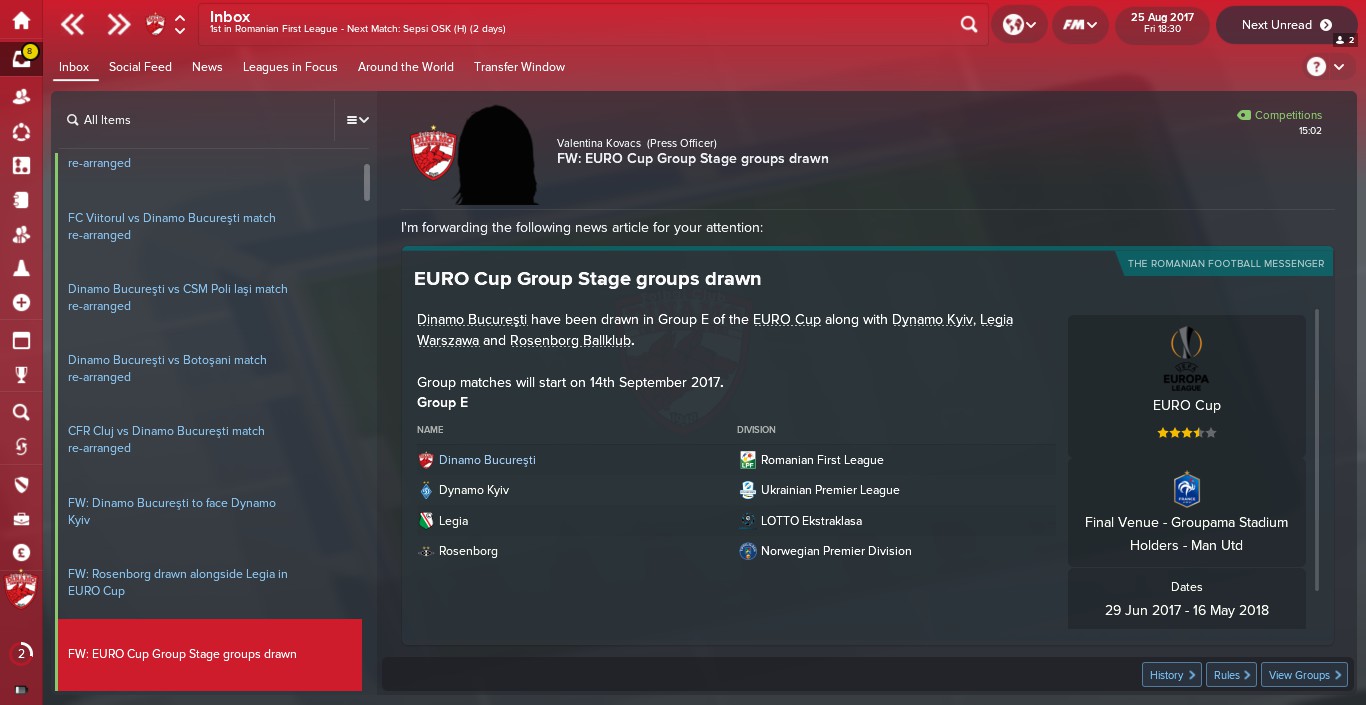The width and height of the screenshot is (1366, 705).
Task: Click the Next Unread button
Action: 1286,25
